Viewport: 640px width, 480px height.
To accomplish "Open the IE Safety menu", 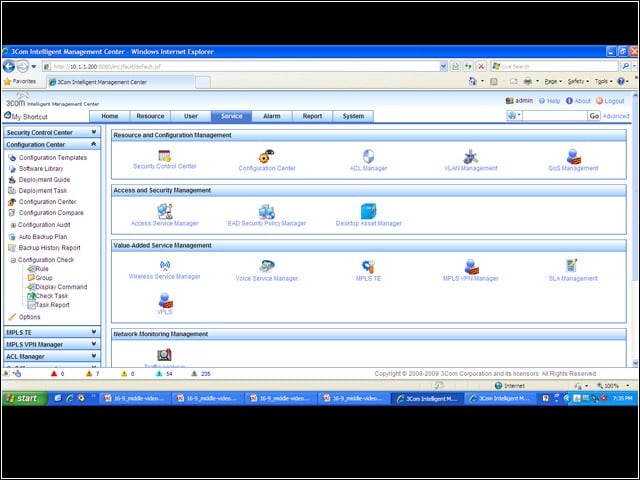I will [x=578, y=81].
